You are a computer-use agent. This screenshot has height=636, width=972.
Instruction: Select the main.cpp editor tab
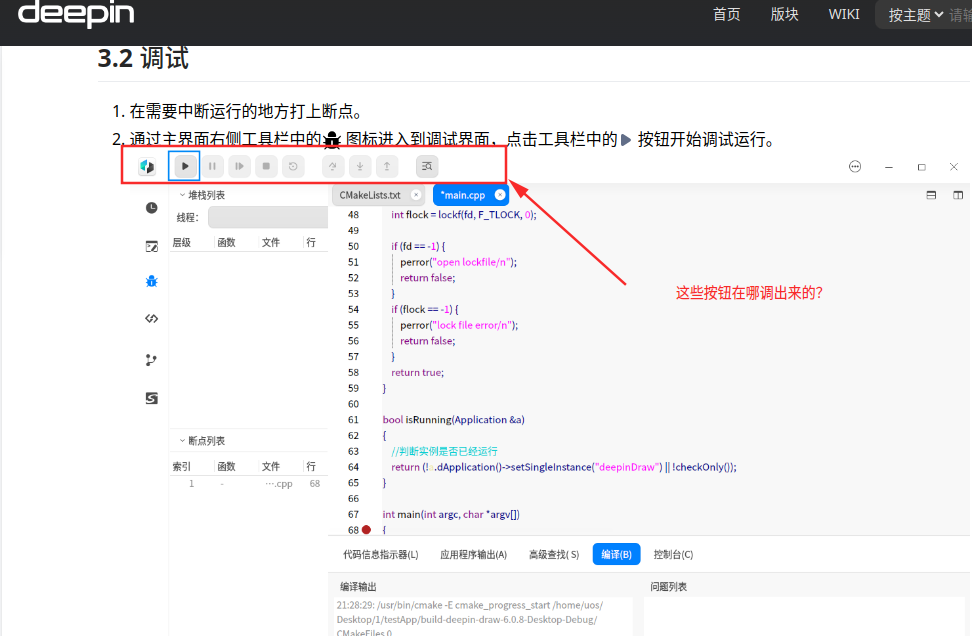462,195
